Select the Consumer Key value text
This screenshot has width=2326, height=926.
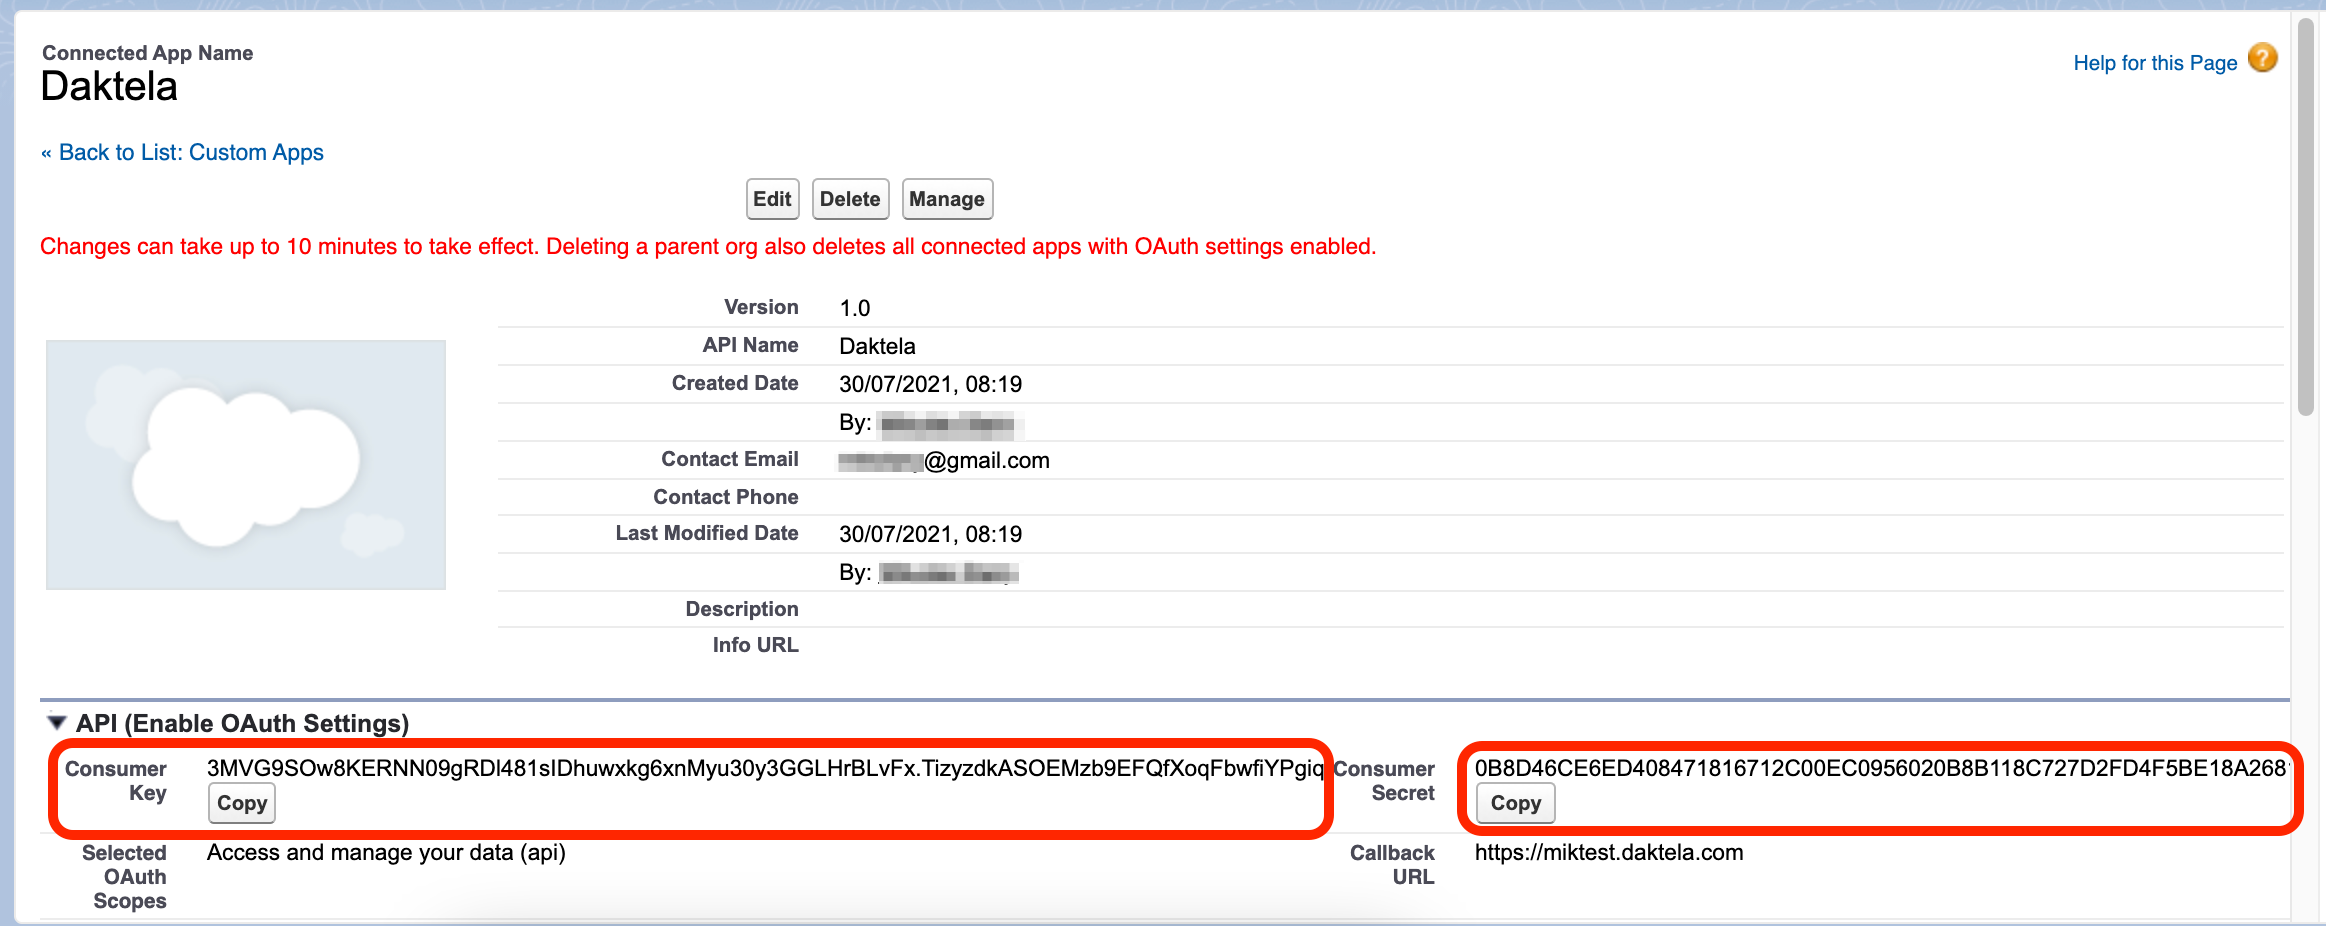click(765, 768)
